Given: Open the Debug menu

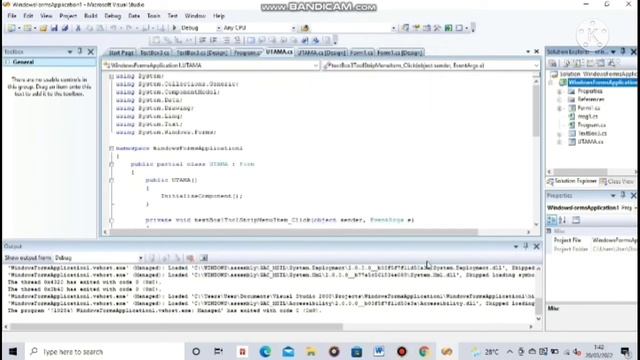Looking at the screenshot, I should (x=113, y=16).
